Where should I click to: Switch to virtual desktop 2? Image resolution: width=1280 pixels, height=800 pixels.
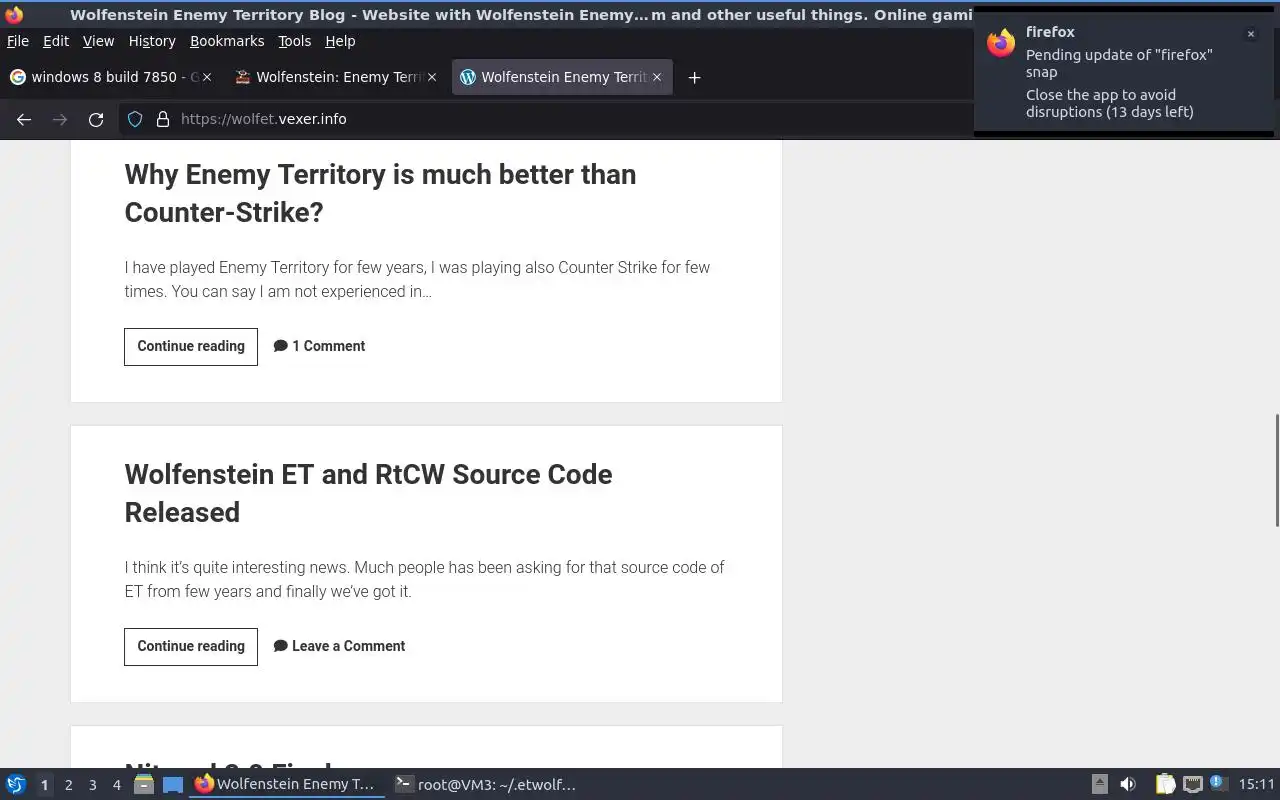tap(68, 785)
